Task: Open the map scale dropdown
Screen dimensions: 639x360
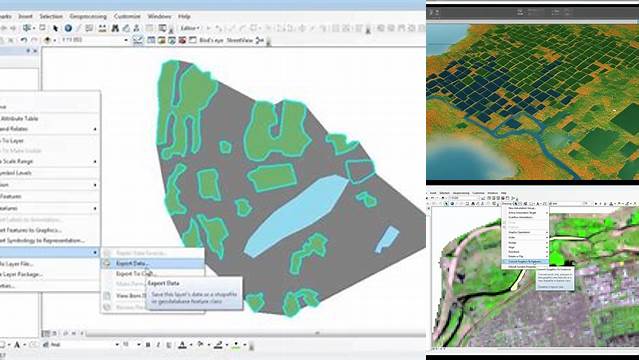Action: (x=126, y=40)
